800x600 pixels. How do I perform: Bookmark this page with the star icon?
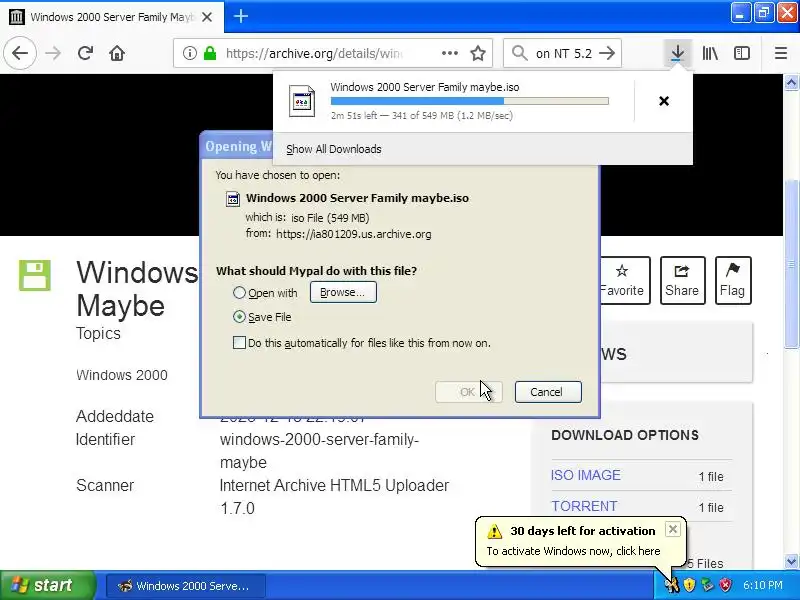click(x=478, y=53)
